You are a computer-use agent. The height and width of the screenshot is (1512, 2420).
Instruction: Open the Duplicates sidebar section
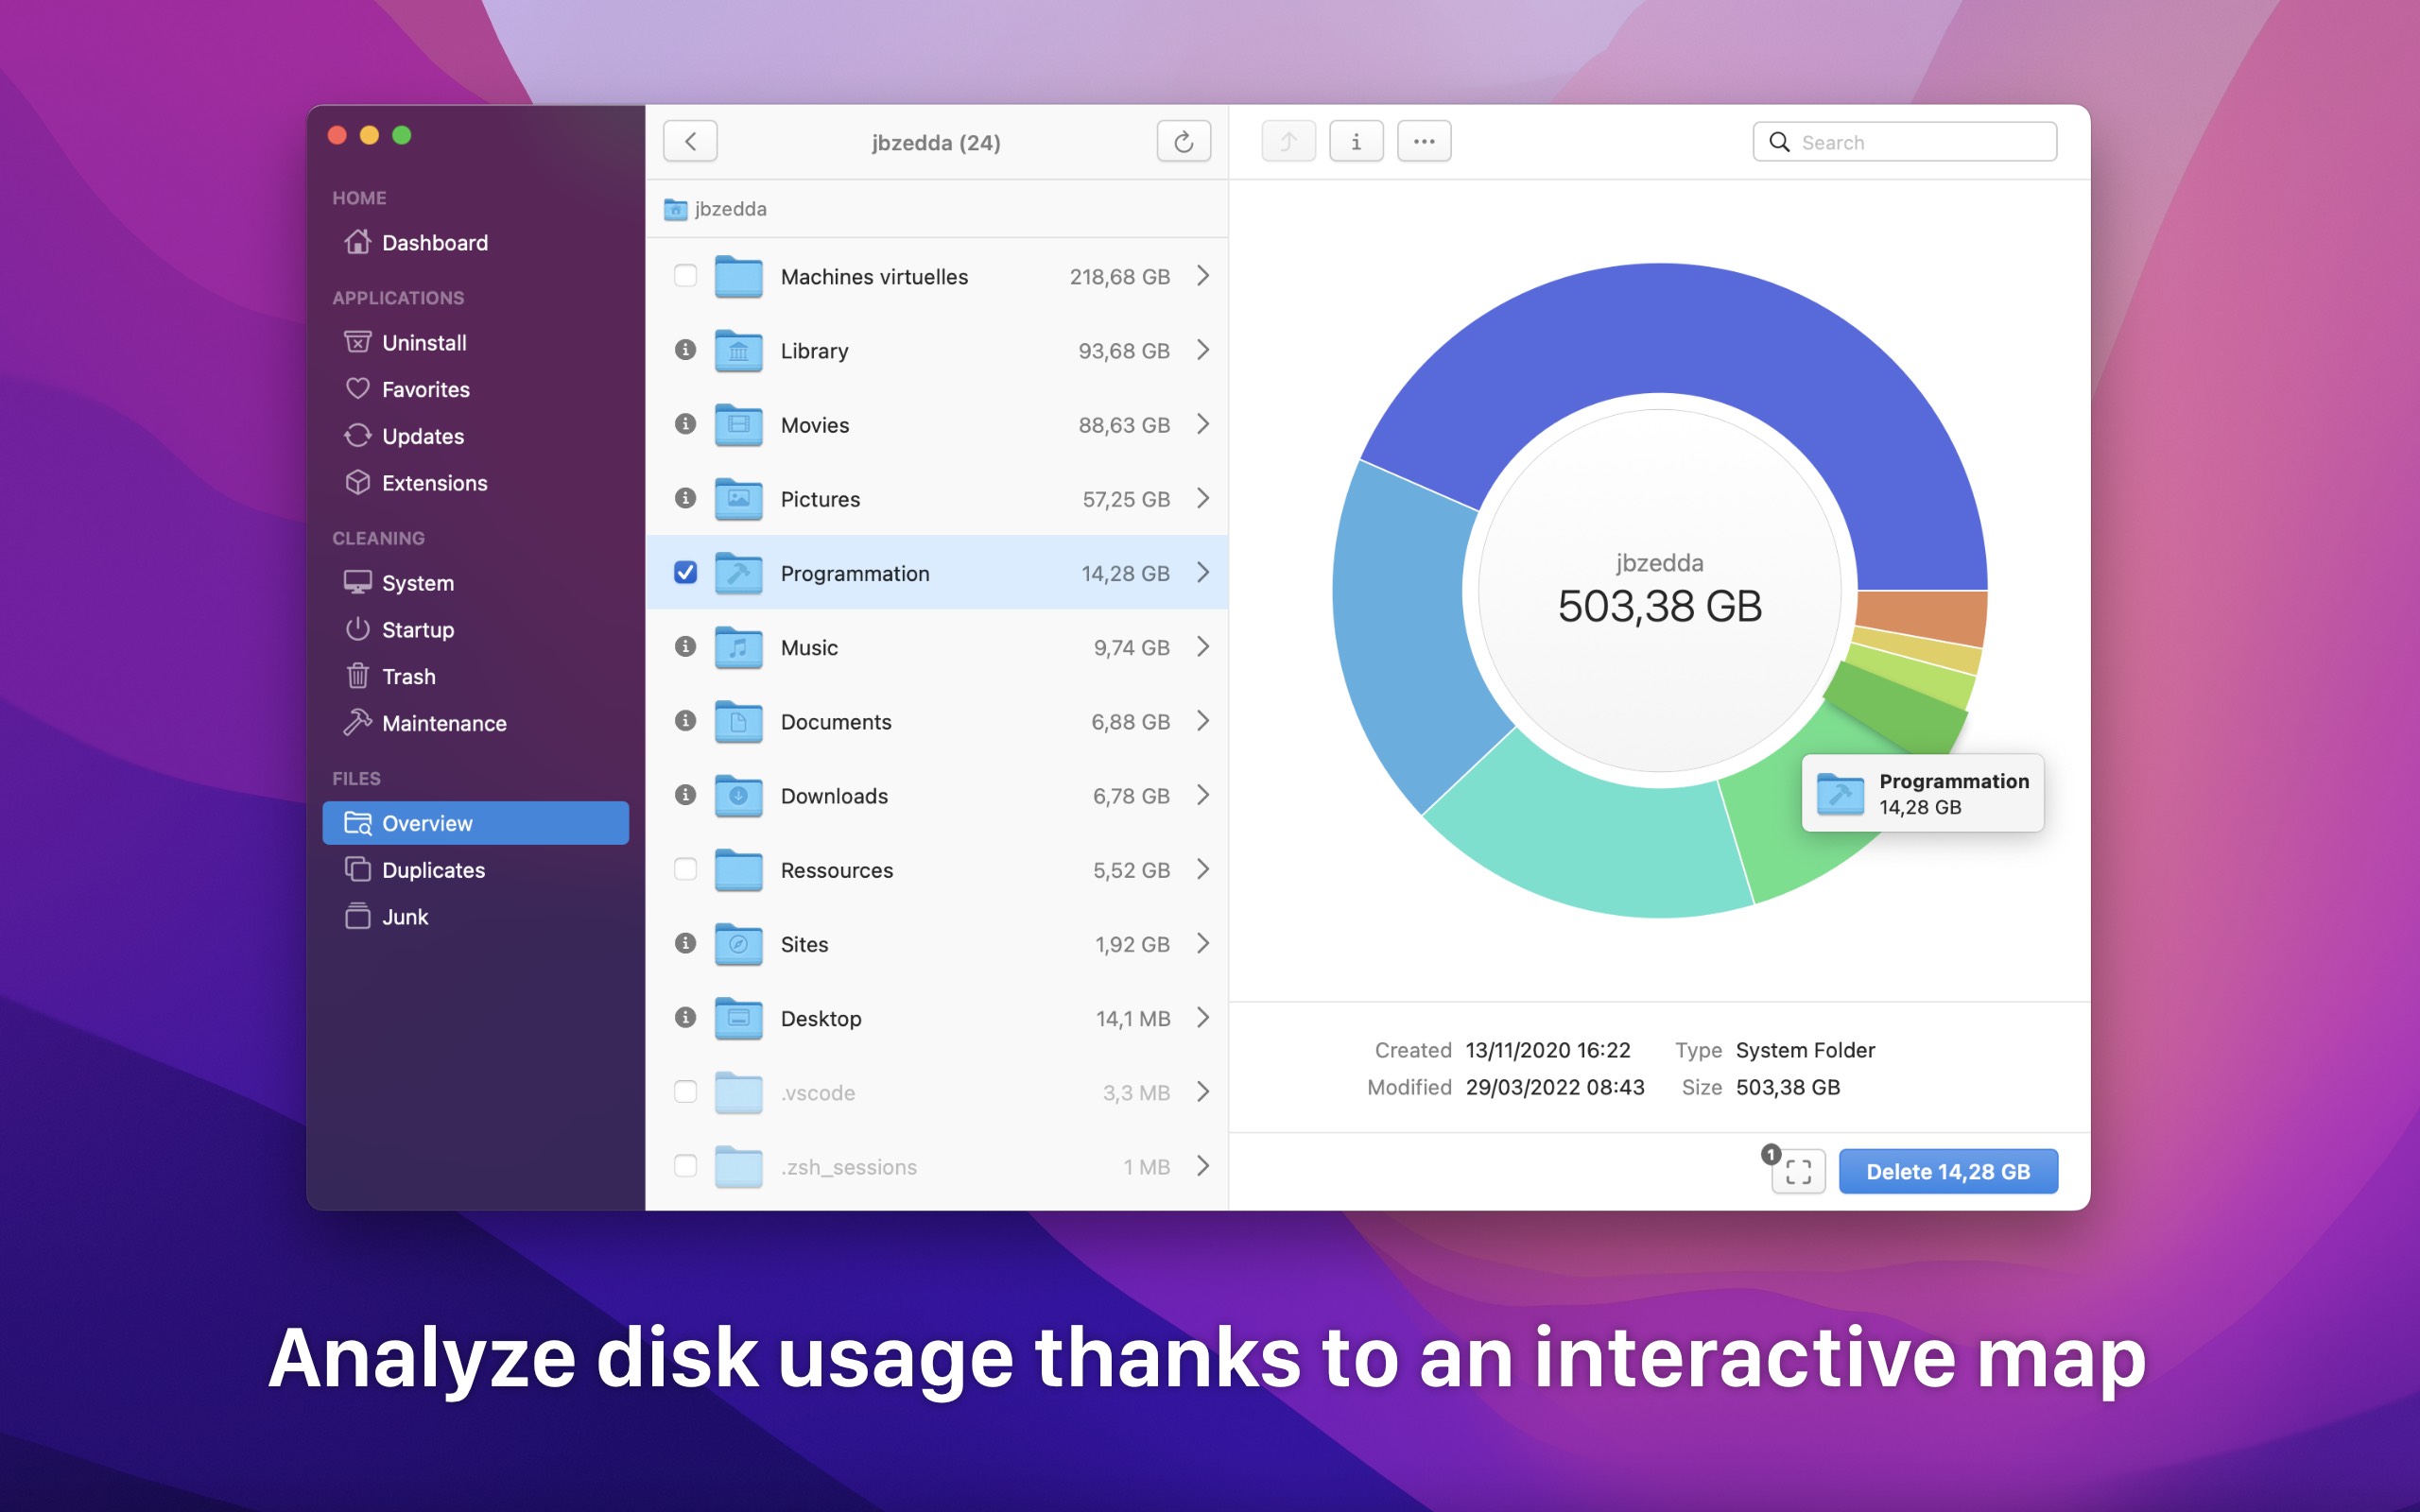click(x=433, y=870)
